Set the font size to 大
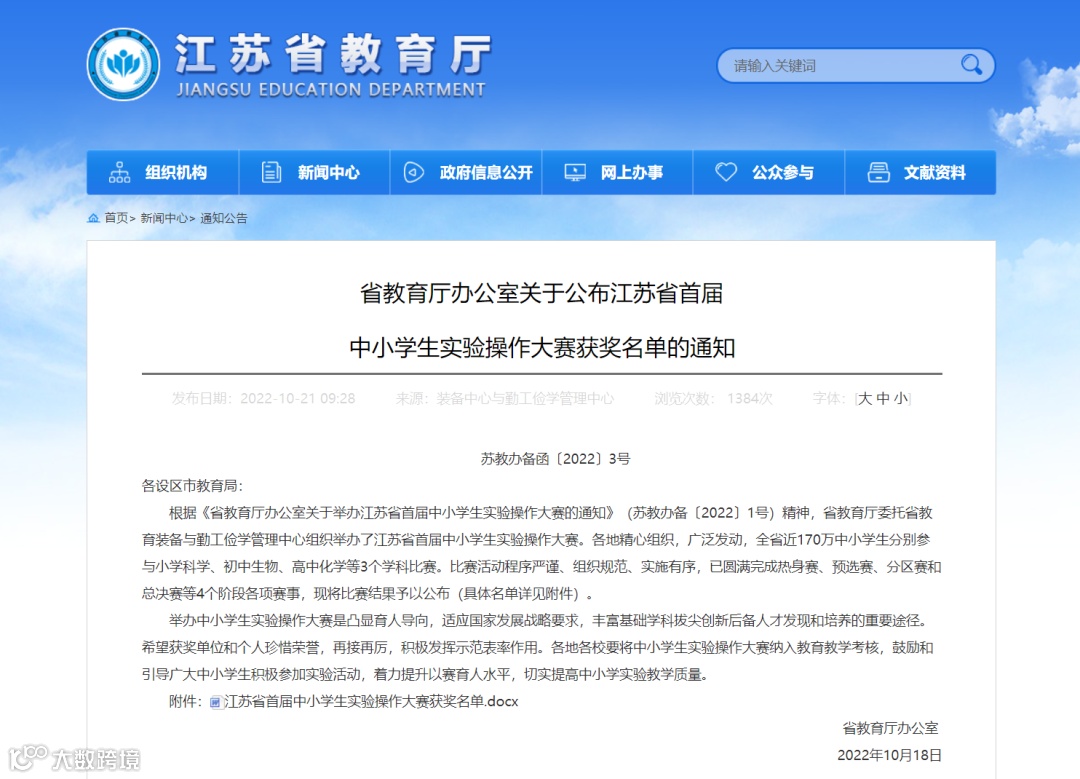Viewport: 1080px width, 779px height. (x=865, y=399)
